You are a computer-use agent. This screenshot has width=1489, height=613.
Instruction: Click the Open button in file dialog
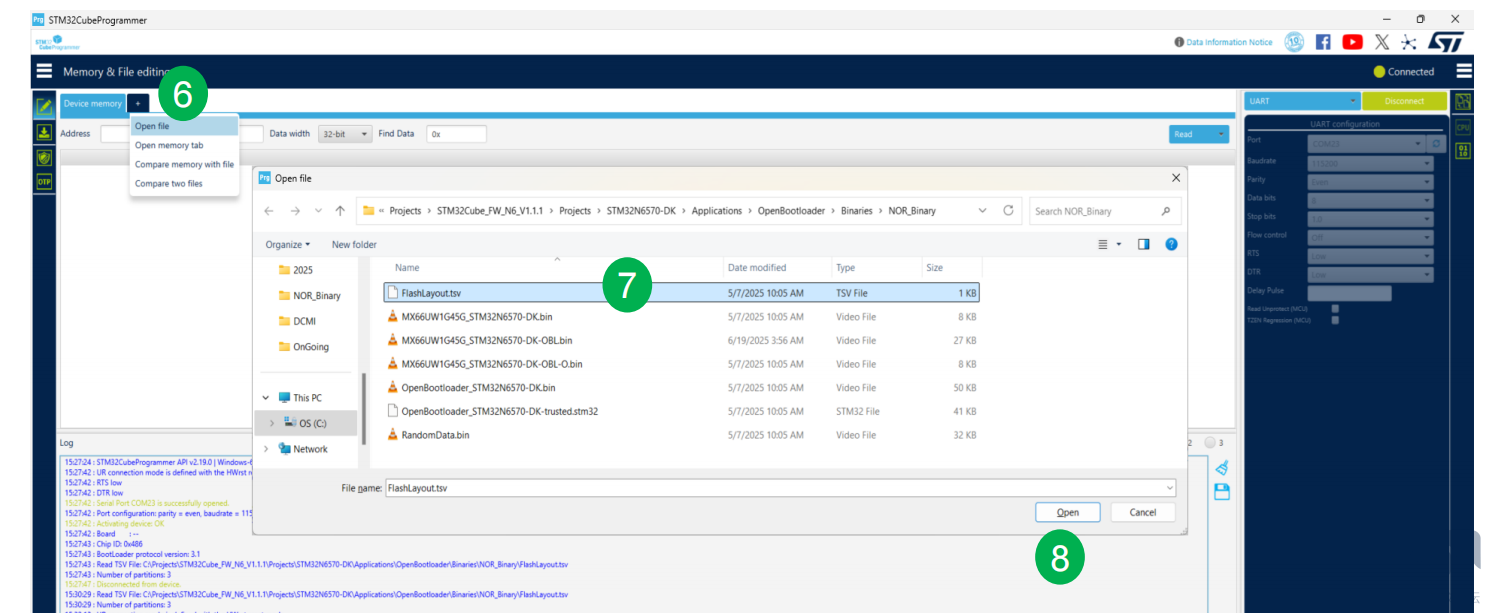pos(1067,512)
